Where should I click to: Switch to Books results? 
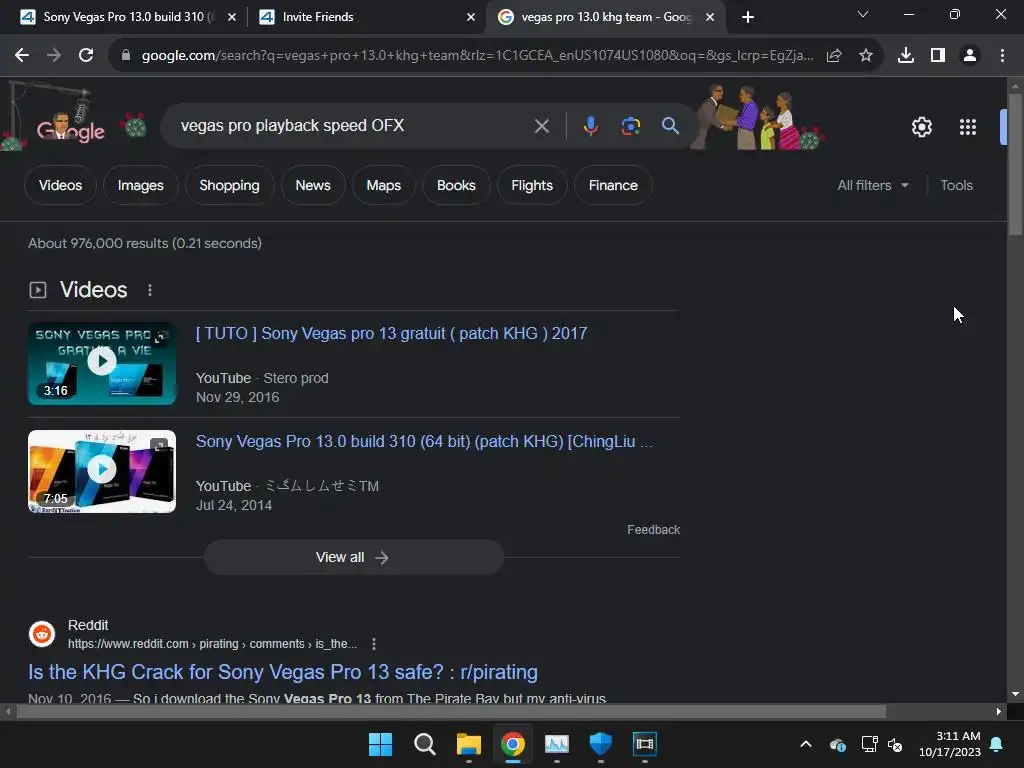click(456, 185)
